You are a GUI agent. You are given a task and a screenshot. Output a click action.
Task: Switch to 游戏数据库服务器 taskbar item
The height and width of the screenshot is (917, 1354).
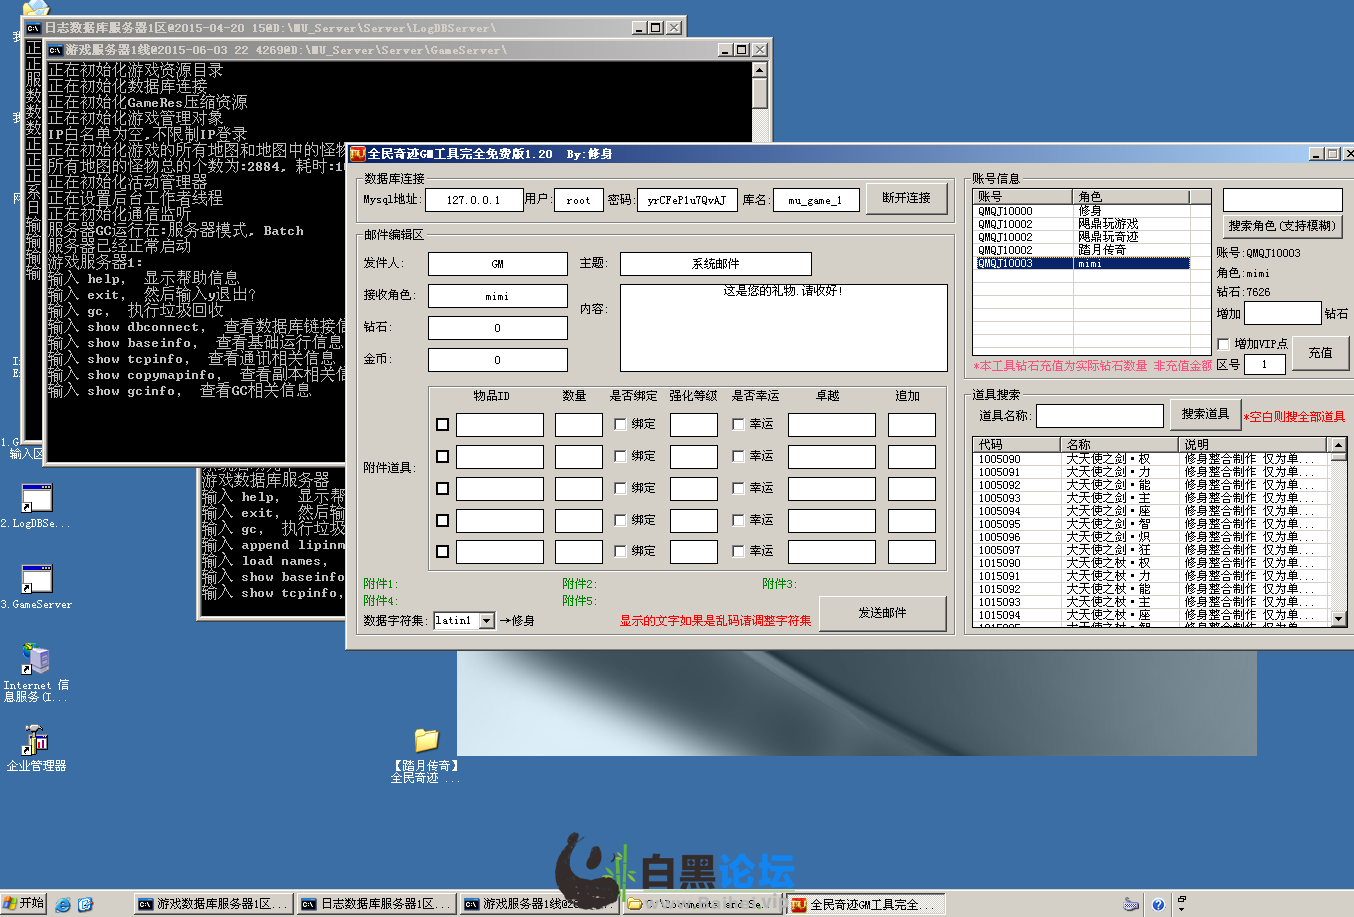coord(214,904)
